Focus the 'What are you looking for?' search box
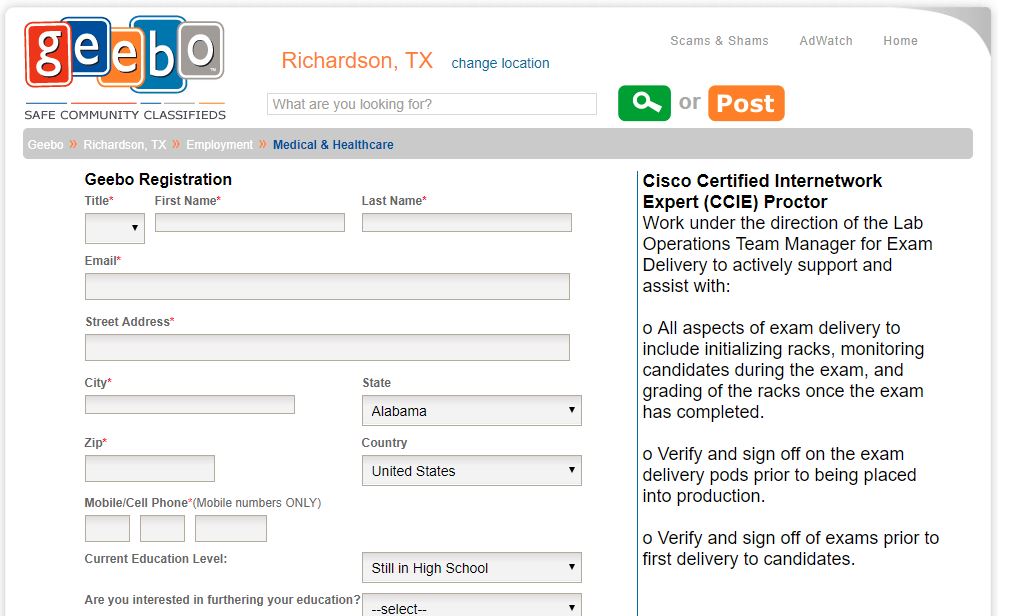Image resolution: width=1016 pixels, height=616 pixels. coord(432,104)
